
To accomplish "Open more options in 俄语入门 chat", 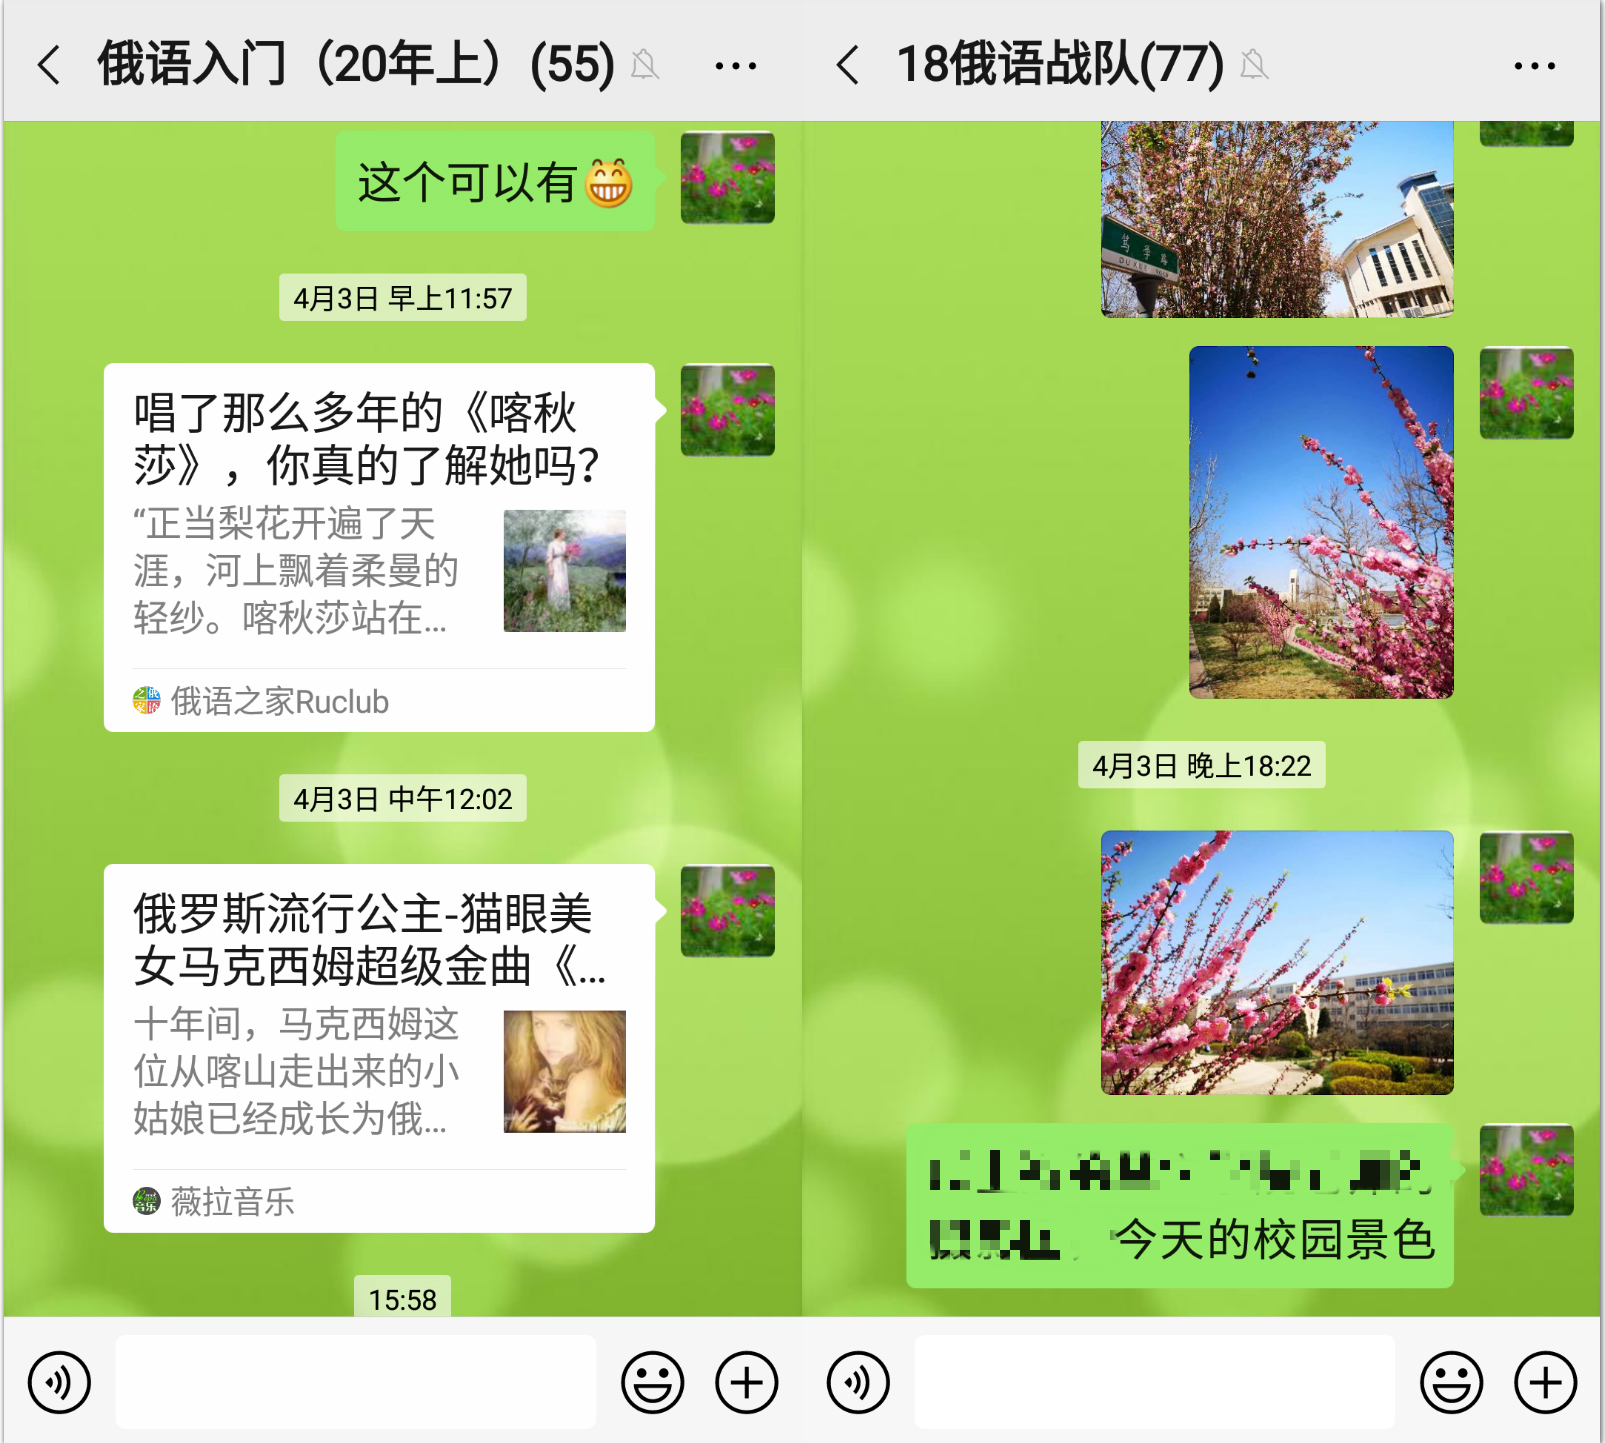I will [735, 67].
